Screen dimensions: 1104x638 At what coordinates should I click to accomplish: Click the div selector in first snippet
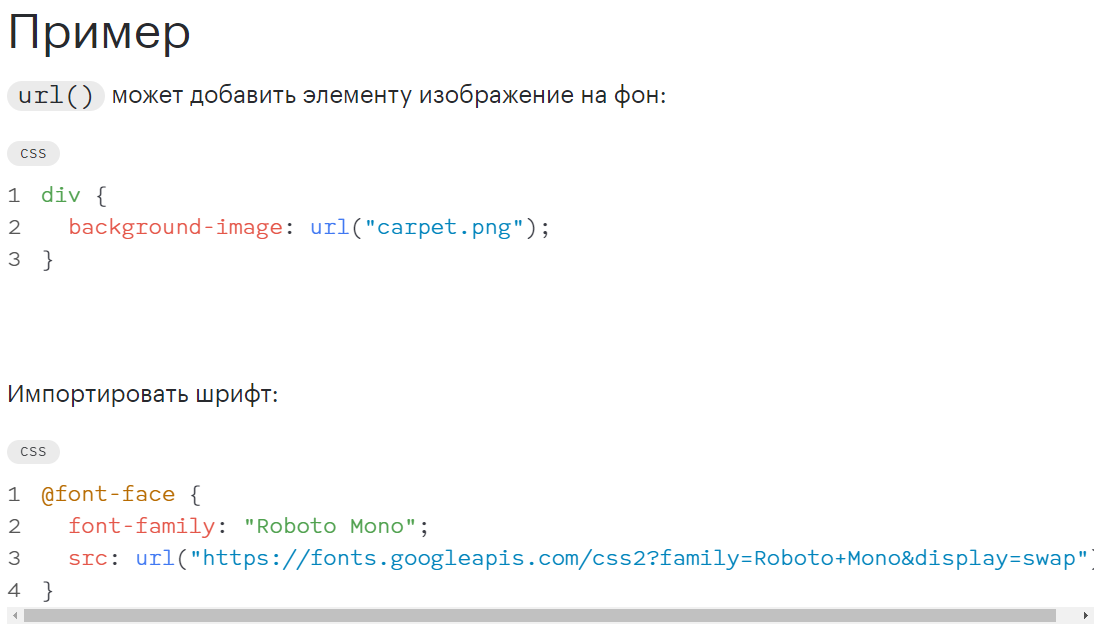(61, 195)
